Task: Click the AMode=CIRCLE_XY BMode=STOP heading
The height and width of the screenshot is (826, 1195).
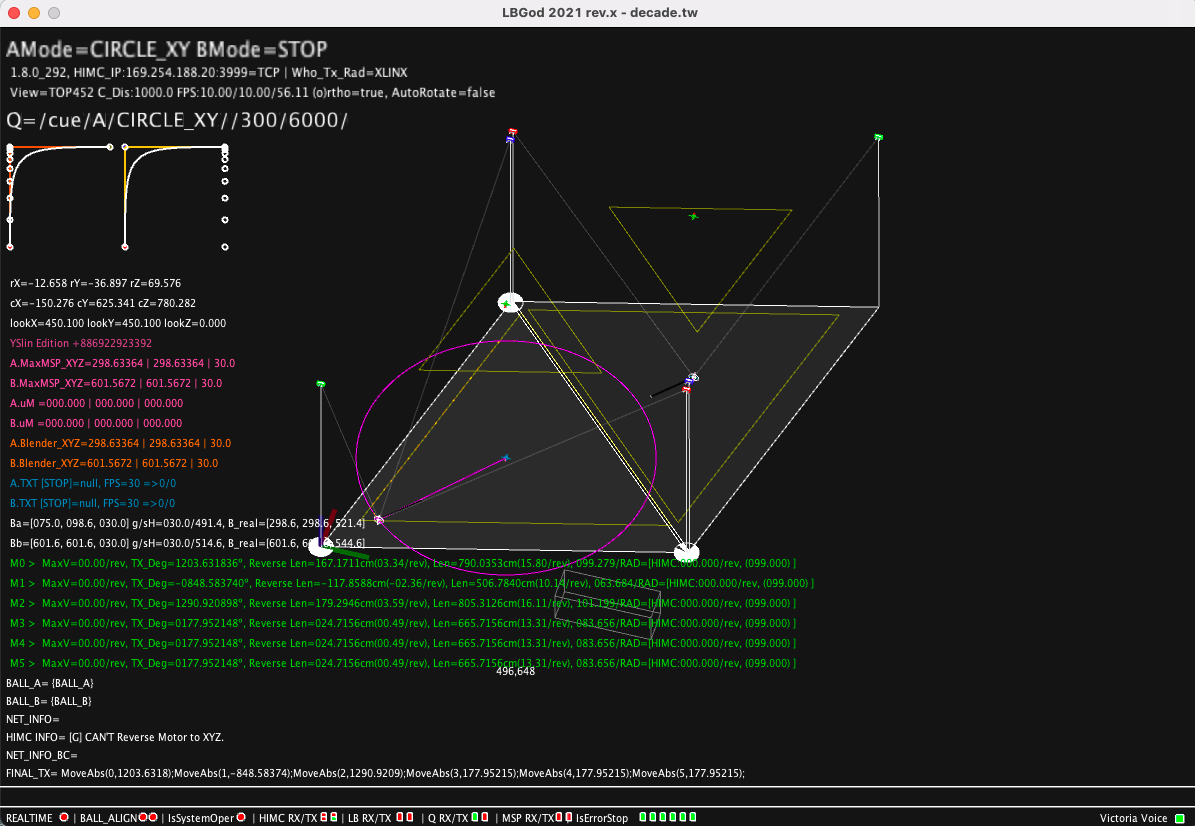Action: [x=167, y=50]
